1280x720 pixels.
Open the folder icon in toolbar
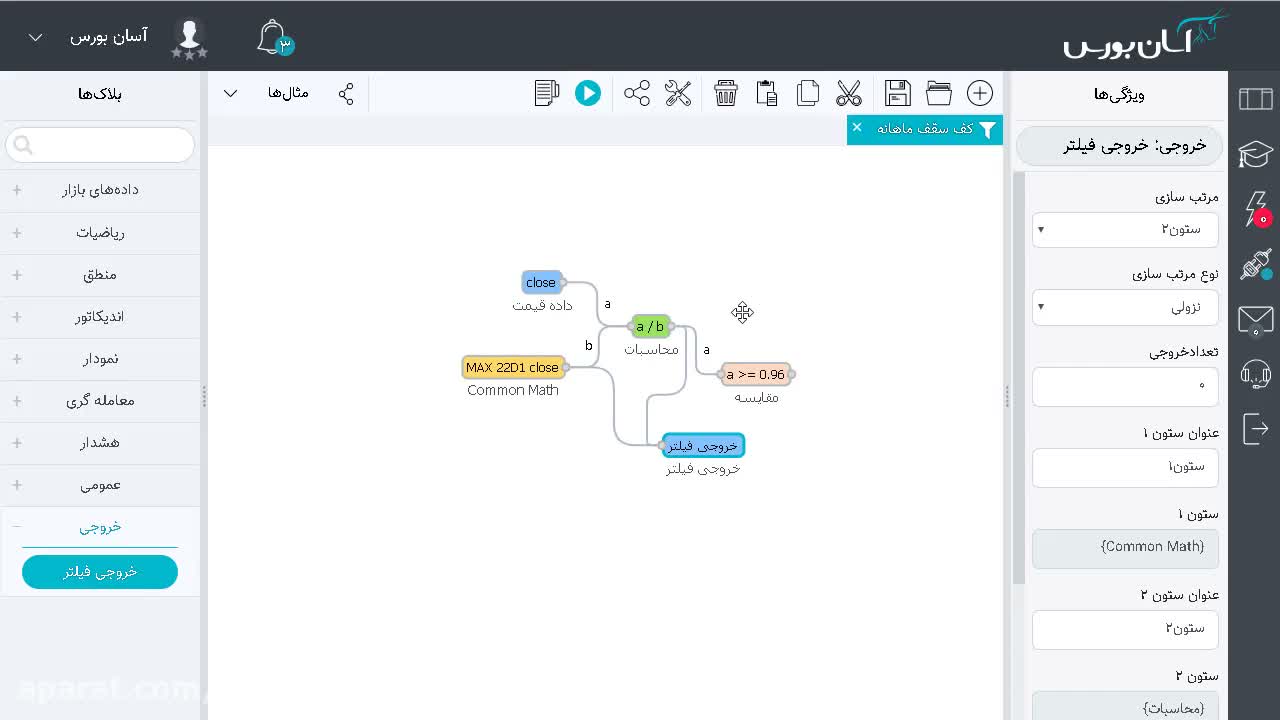[939, 93]
